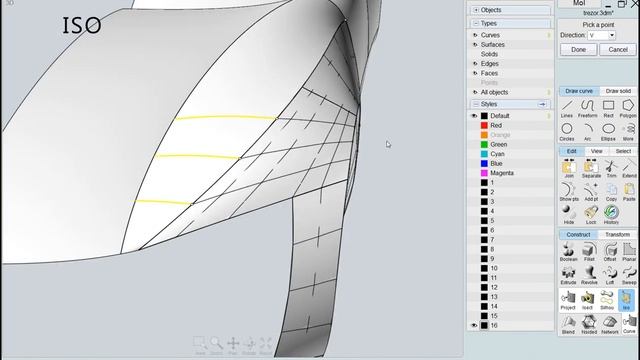The image size is (640, 360).
Task: Open the History tool
Action: click(611, 216)
